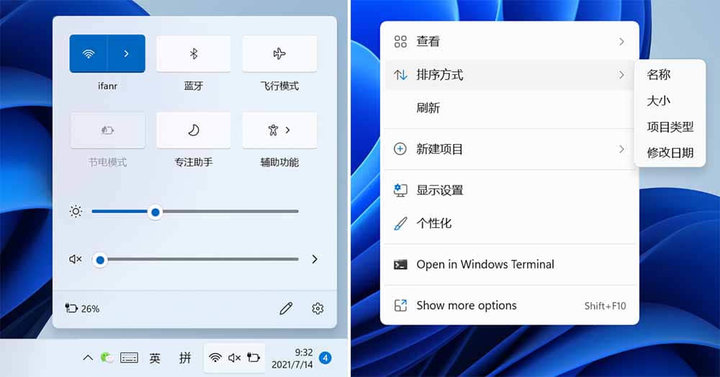
Task: Open notification badge showing 4
Action: pos(325,358)
